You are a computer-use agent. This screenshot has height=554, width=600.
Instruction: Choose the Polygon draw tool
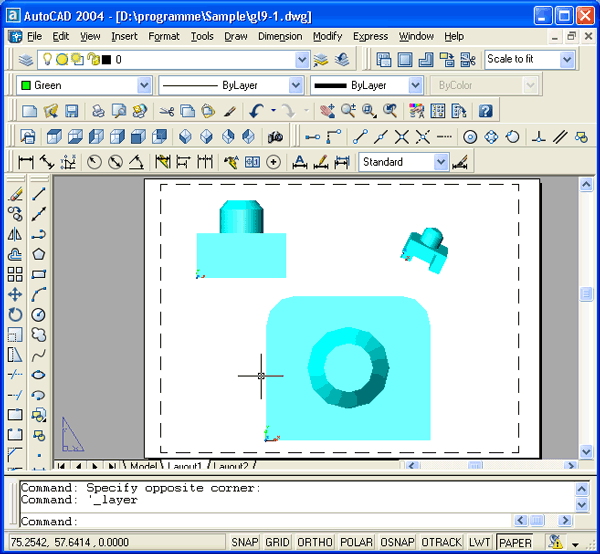pyautogui.click(x=39, y=254)
